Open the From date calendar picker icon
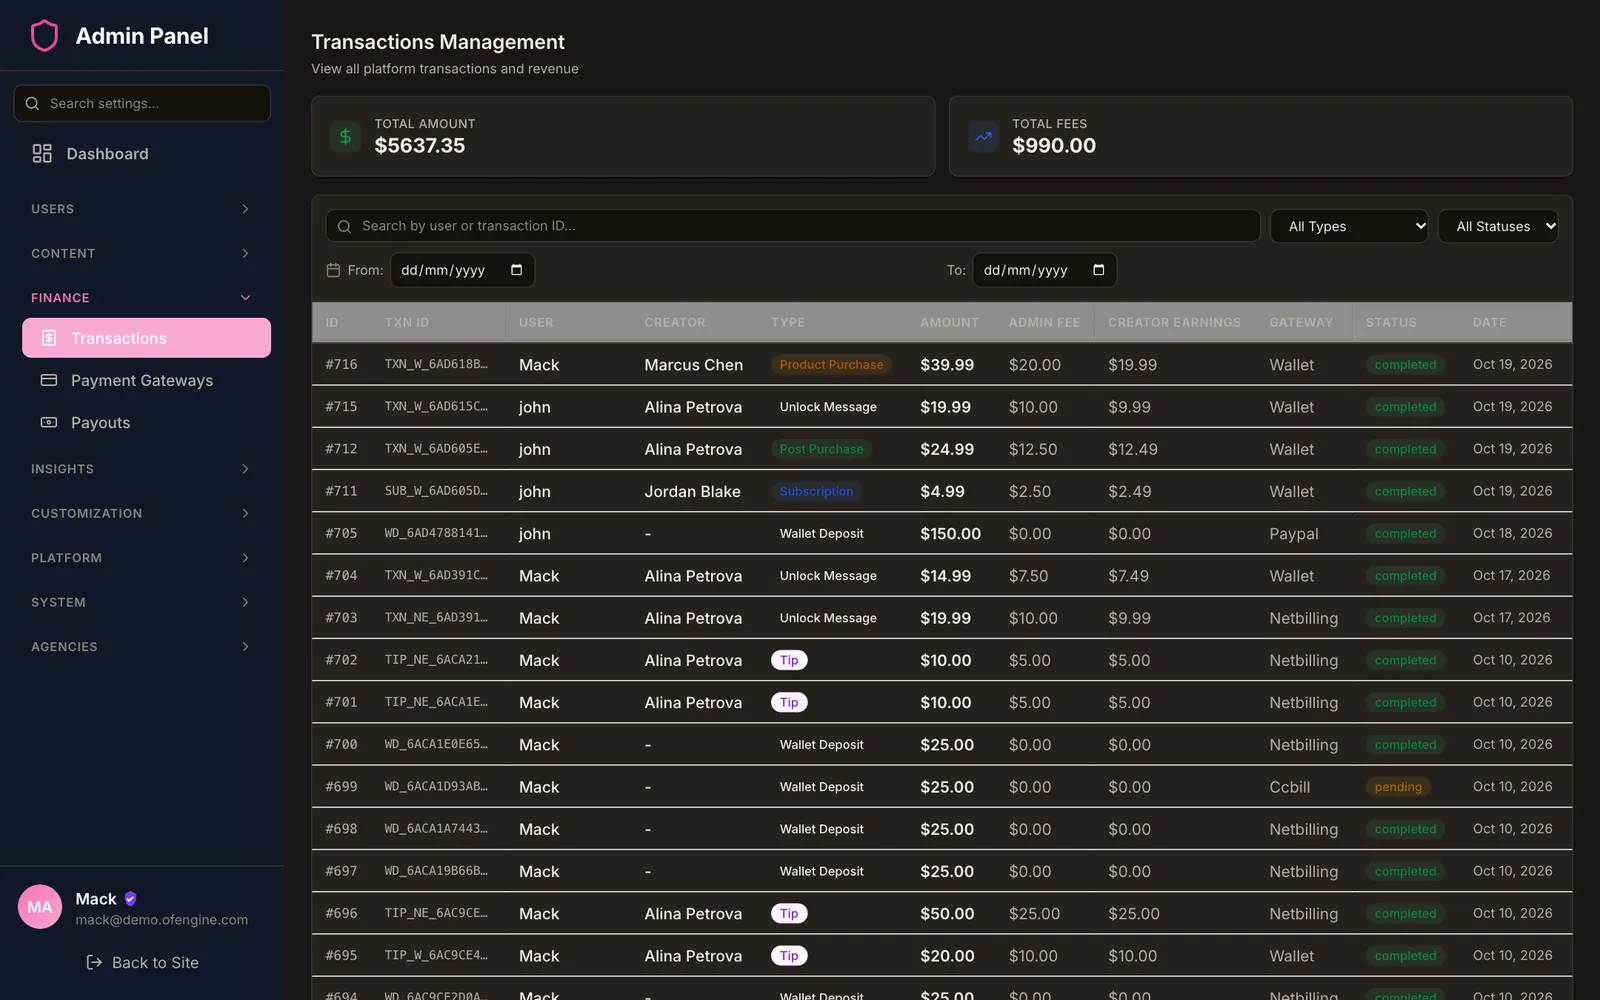The width and height of the screenshot is (1600, 1000). coord(516,270)
